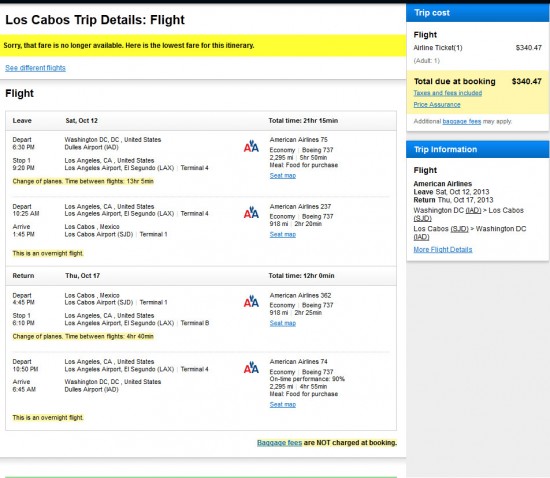This screenshot has width=550, height=478.
Task: Open Seat map for American Airlines 74
Action: click(x=283, y=404)
